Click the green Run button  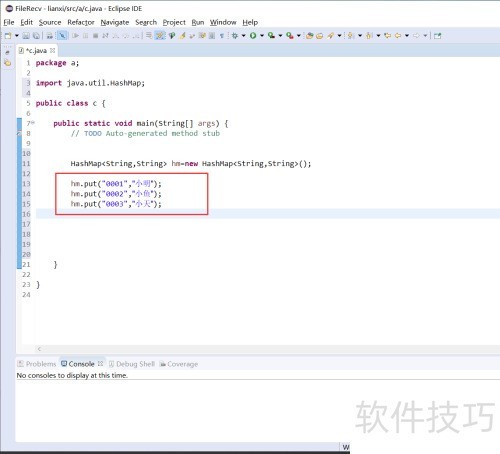tap(253, 36)
